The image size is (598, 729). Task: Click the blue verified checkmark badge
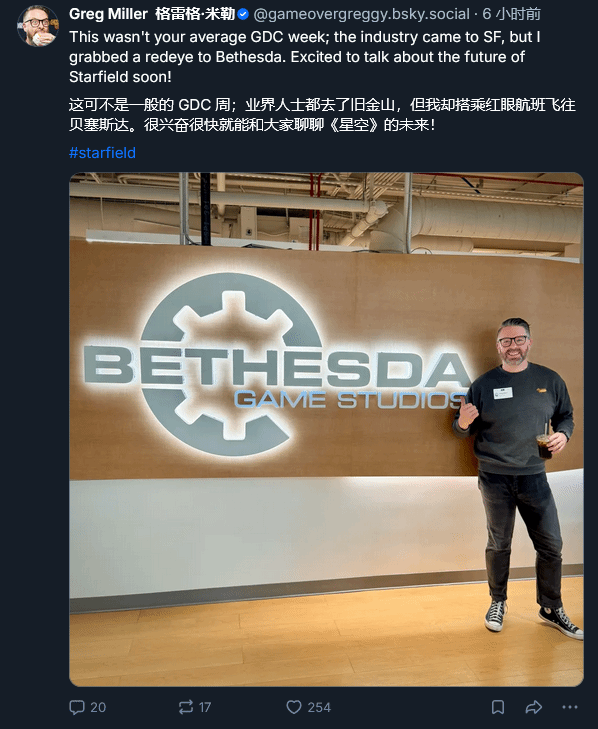(x=243, y=14)
